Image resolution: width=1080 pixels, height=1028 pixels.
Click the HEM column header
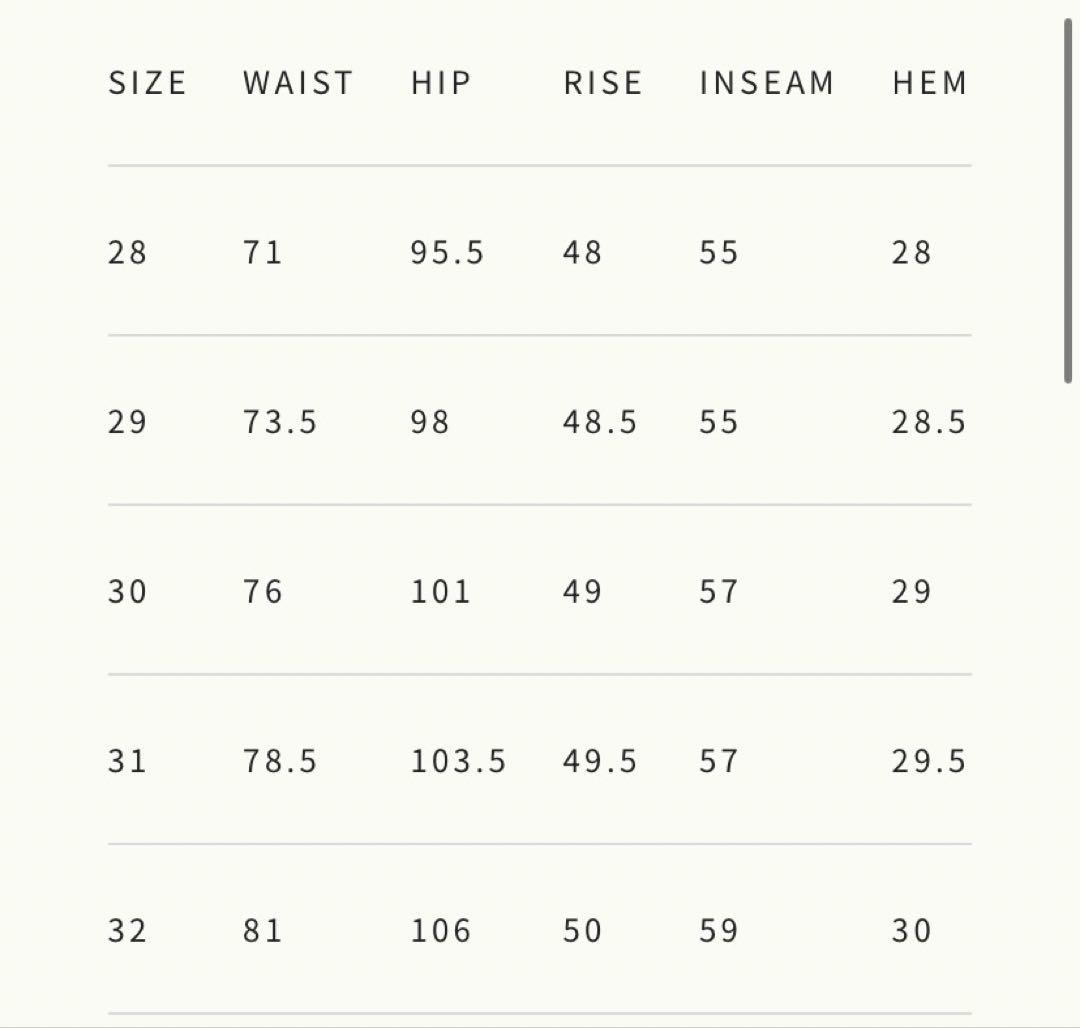(930, 83)
